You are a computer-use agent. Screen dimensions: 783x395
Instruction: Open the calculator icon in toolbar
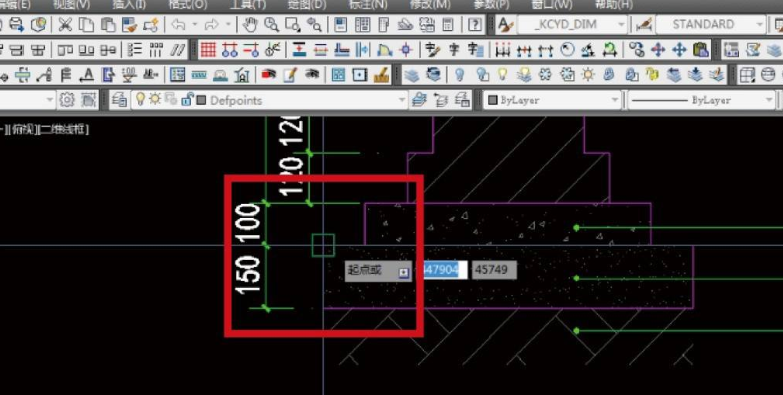pyautogui.click(x=448, y=24)
